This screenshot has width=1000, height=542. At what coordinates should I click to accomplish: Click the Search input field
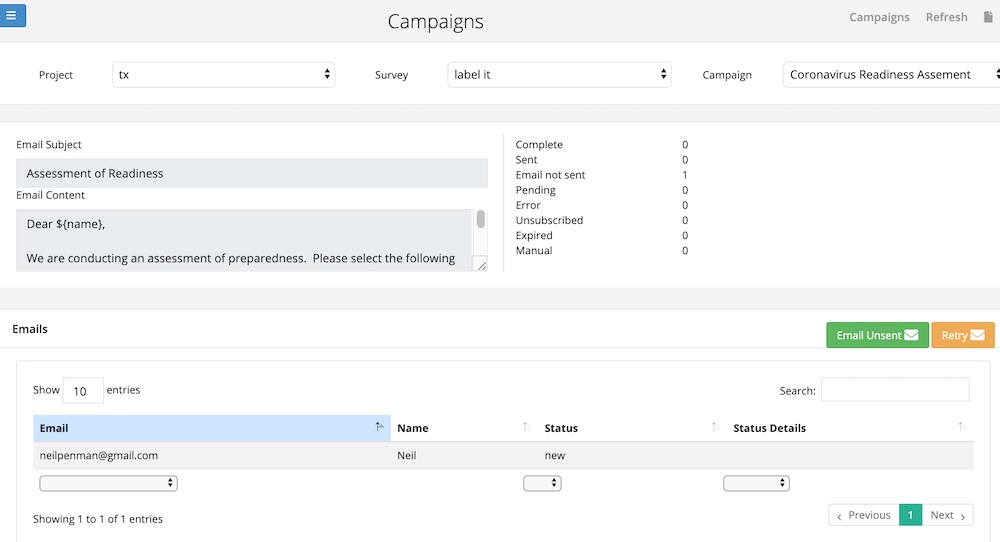point(895,390)
